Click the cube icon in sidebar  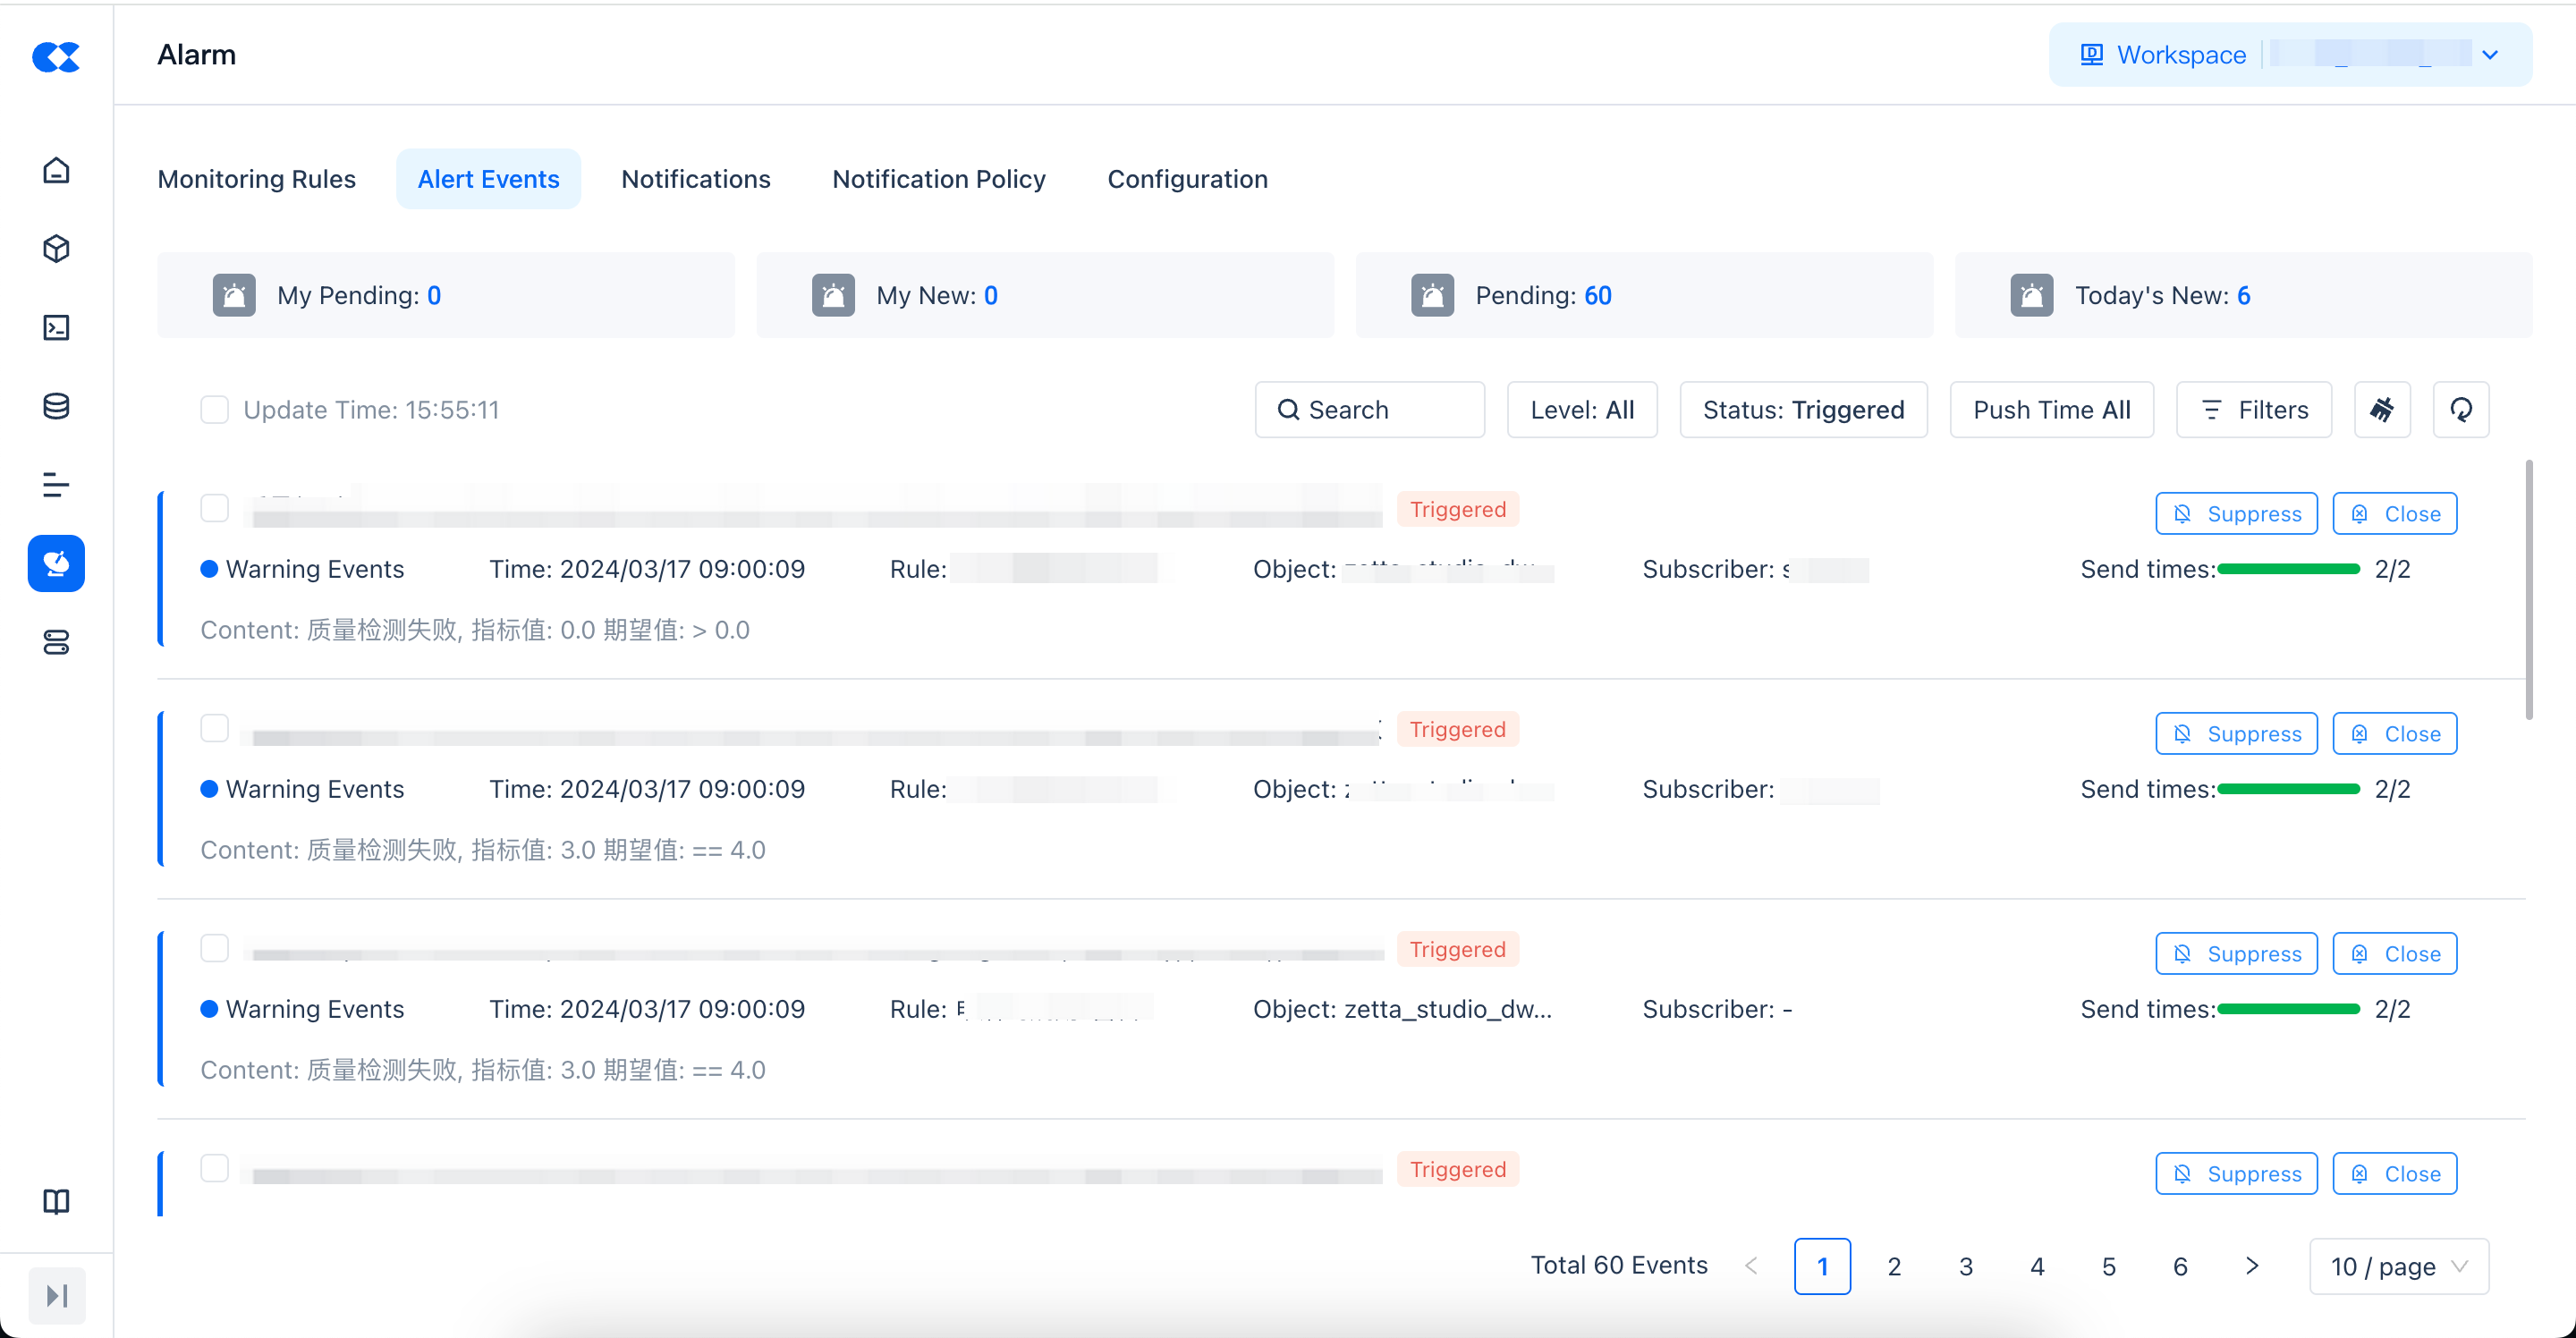coord(56,249)
